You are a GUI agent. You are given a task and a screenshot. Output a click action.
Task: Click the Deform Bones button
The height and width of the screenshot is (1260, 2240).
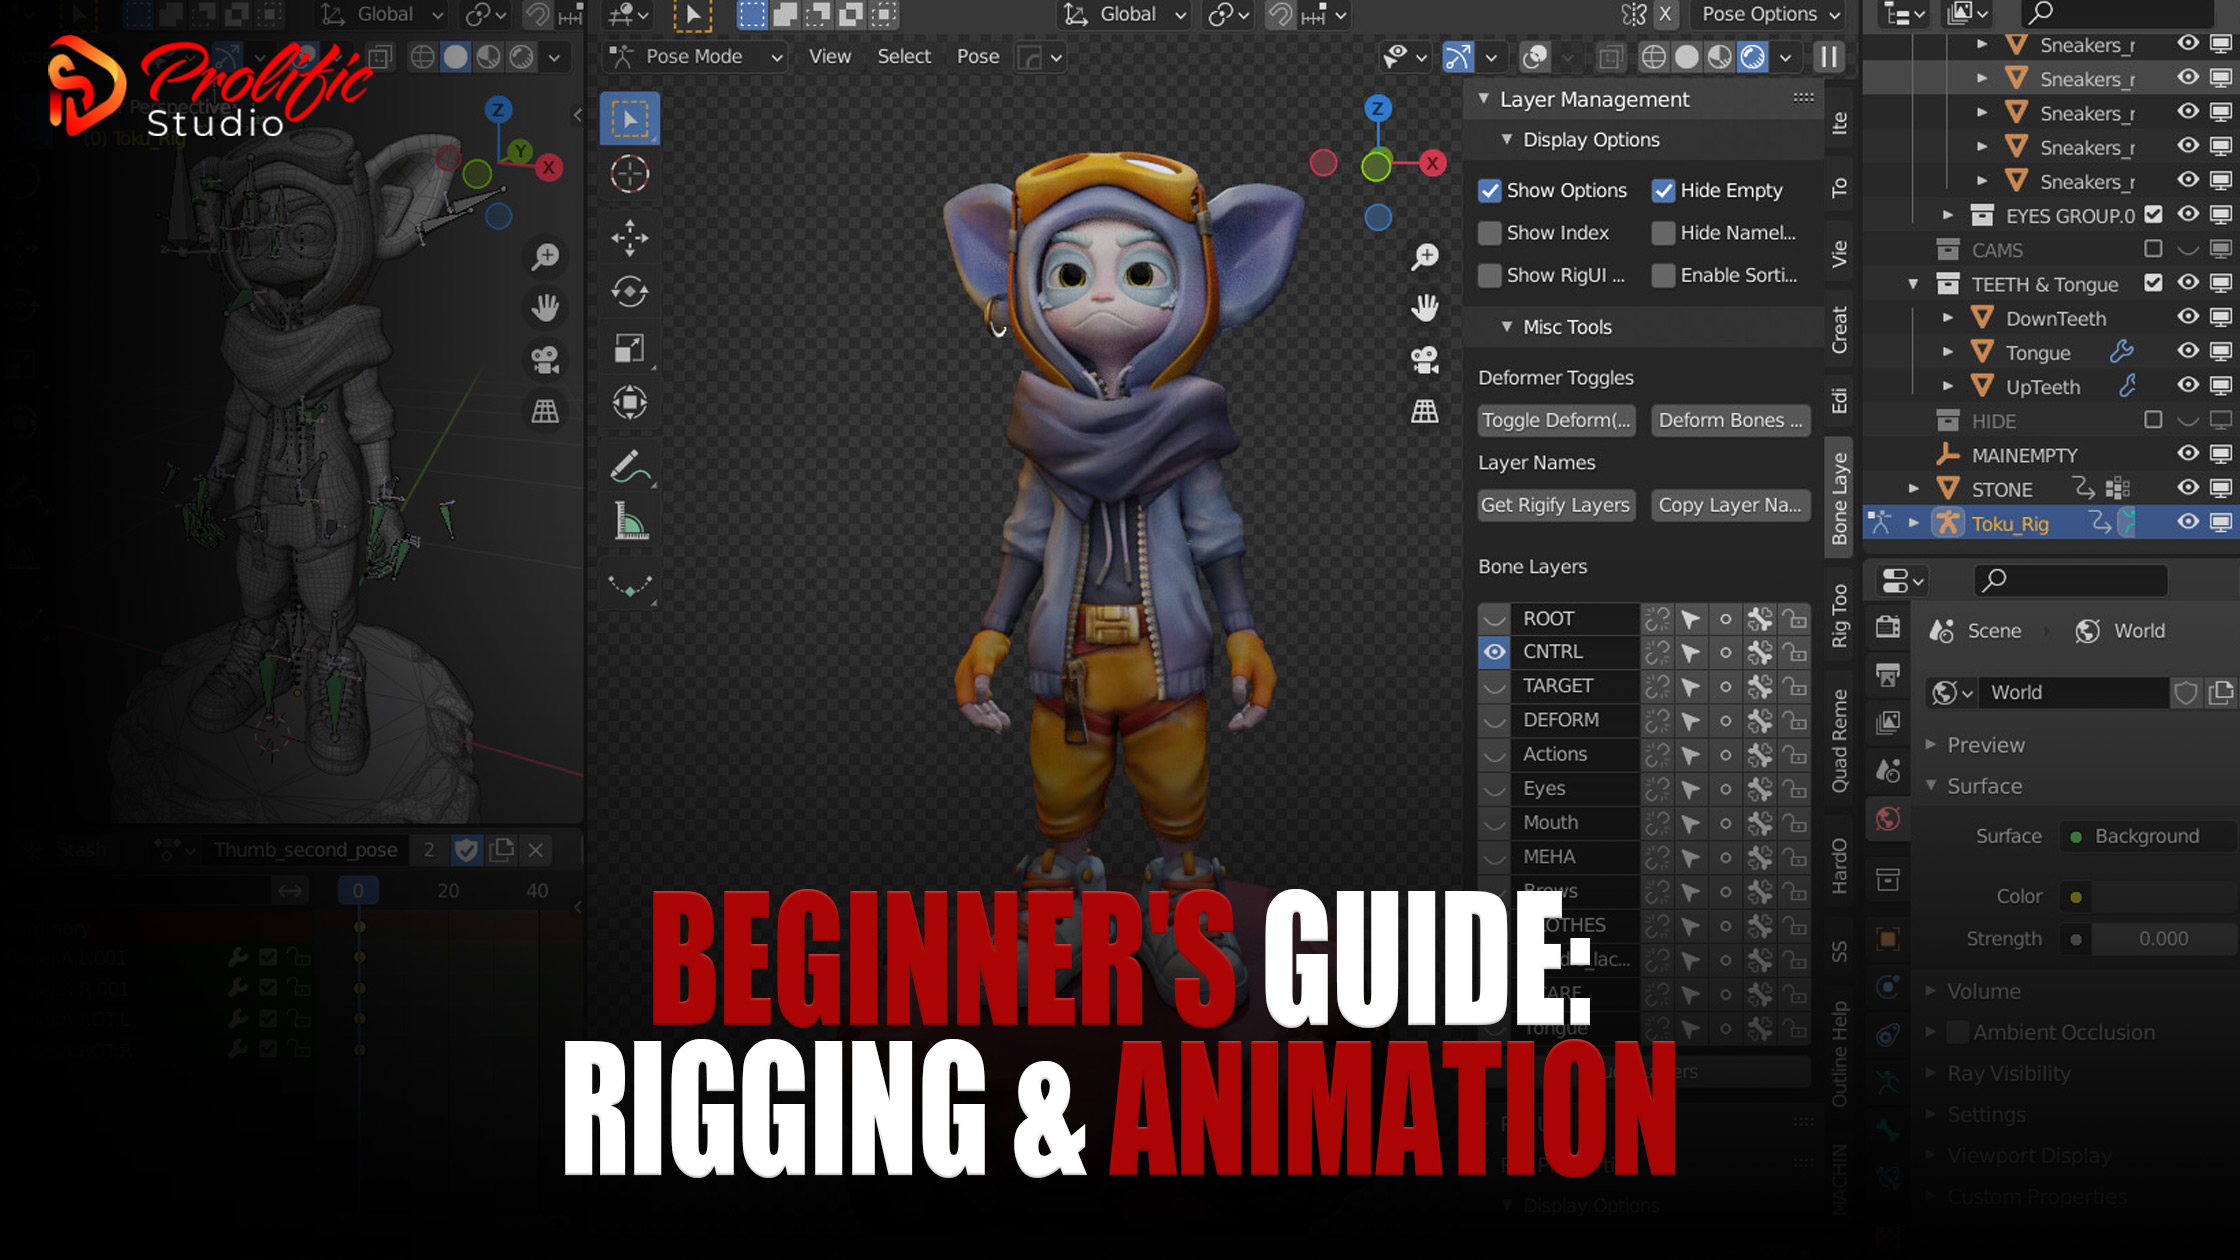click(1730, 421)
